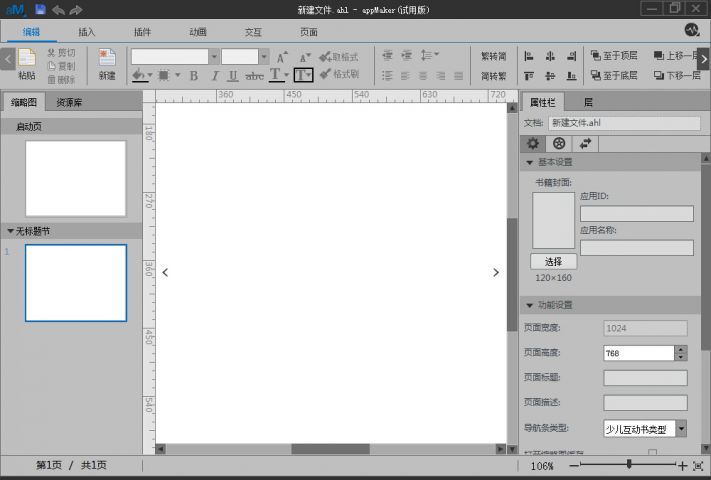The image size is (711, 480).
Task: Click the Paste (粘贴) icon
Action: coord(26,59)
